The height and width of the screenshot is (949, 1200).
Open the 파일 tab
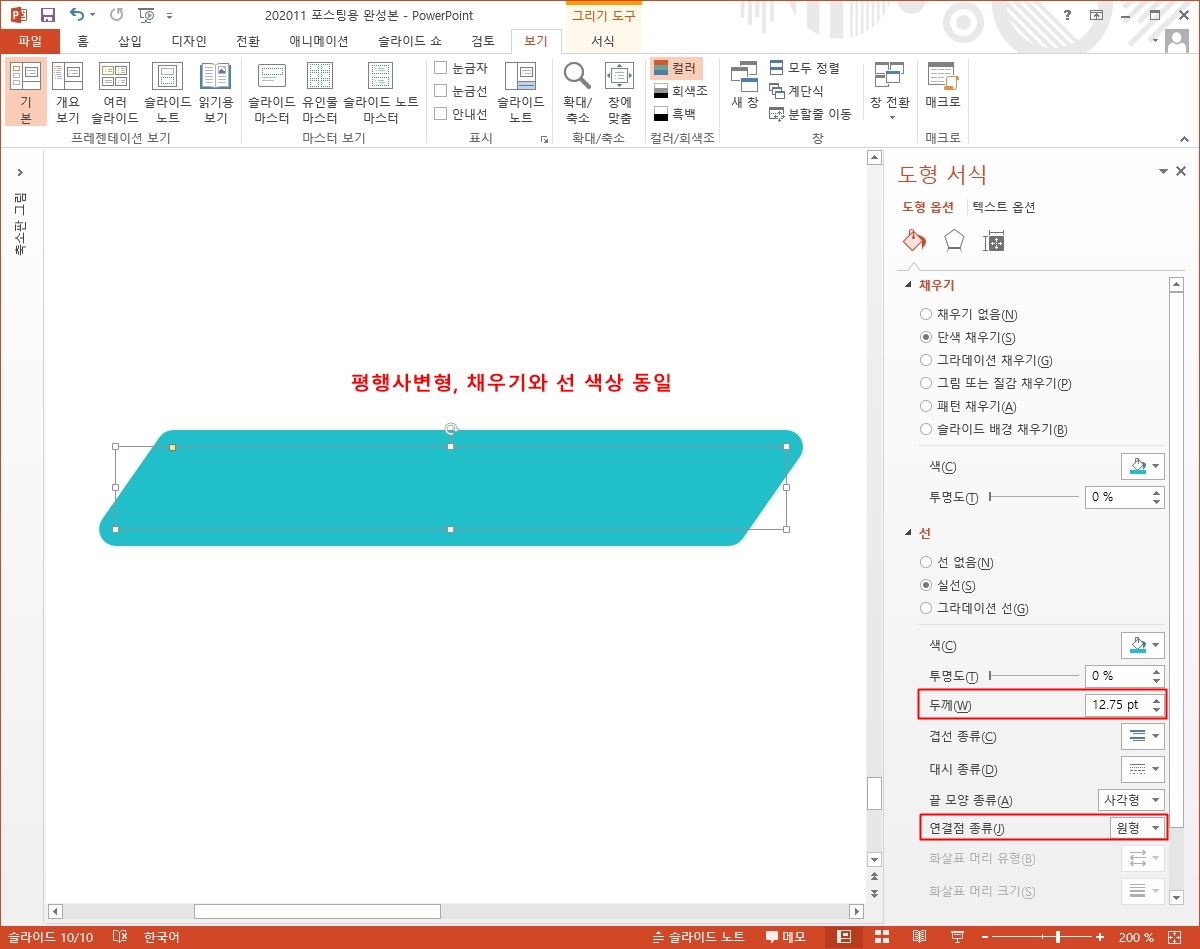click(x=30, y=41)
